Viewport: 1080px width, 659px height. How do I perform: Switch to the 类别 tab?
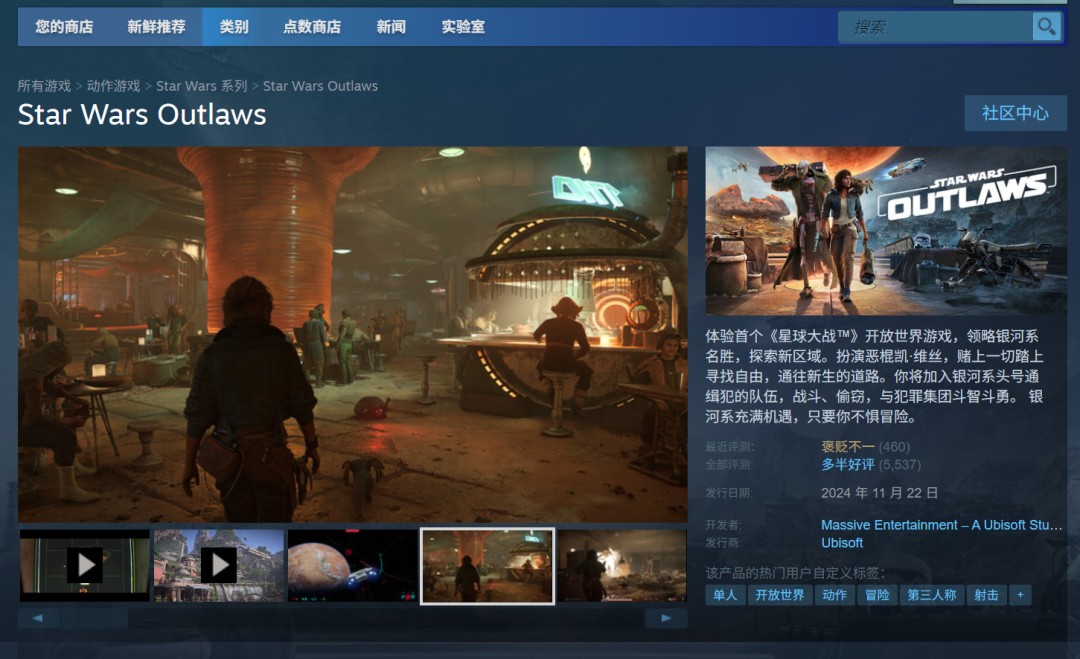(234, 27)
